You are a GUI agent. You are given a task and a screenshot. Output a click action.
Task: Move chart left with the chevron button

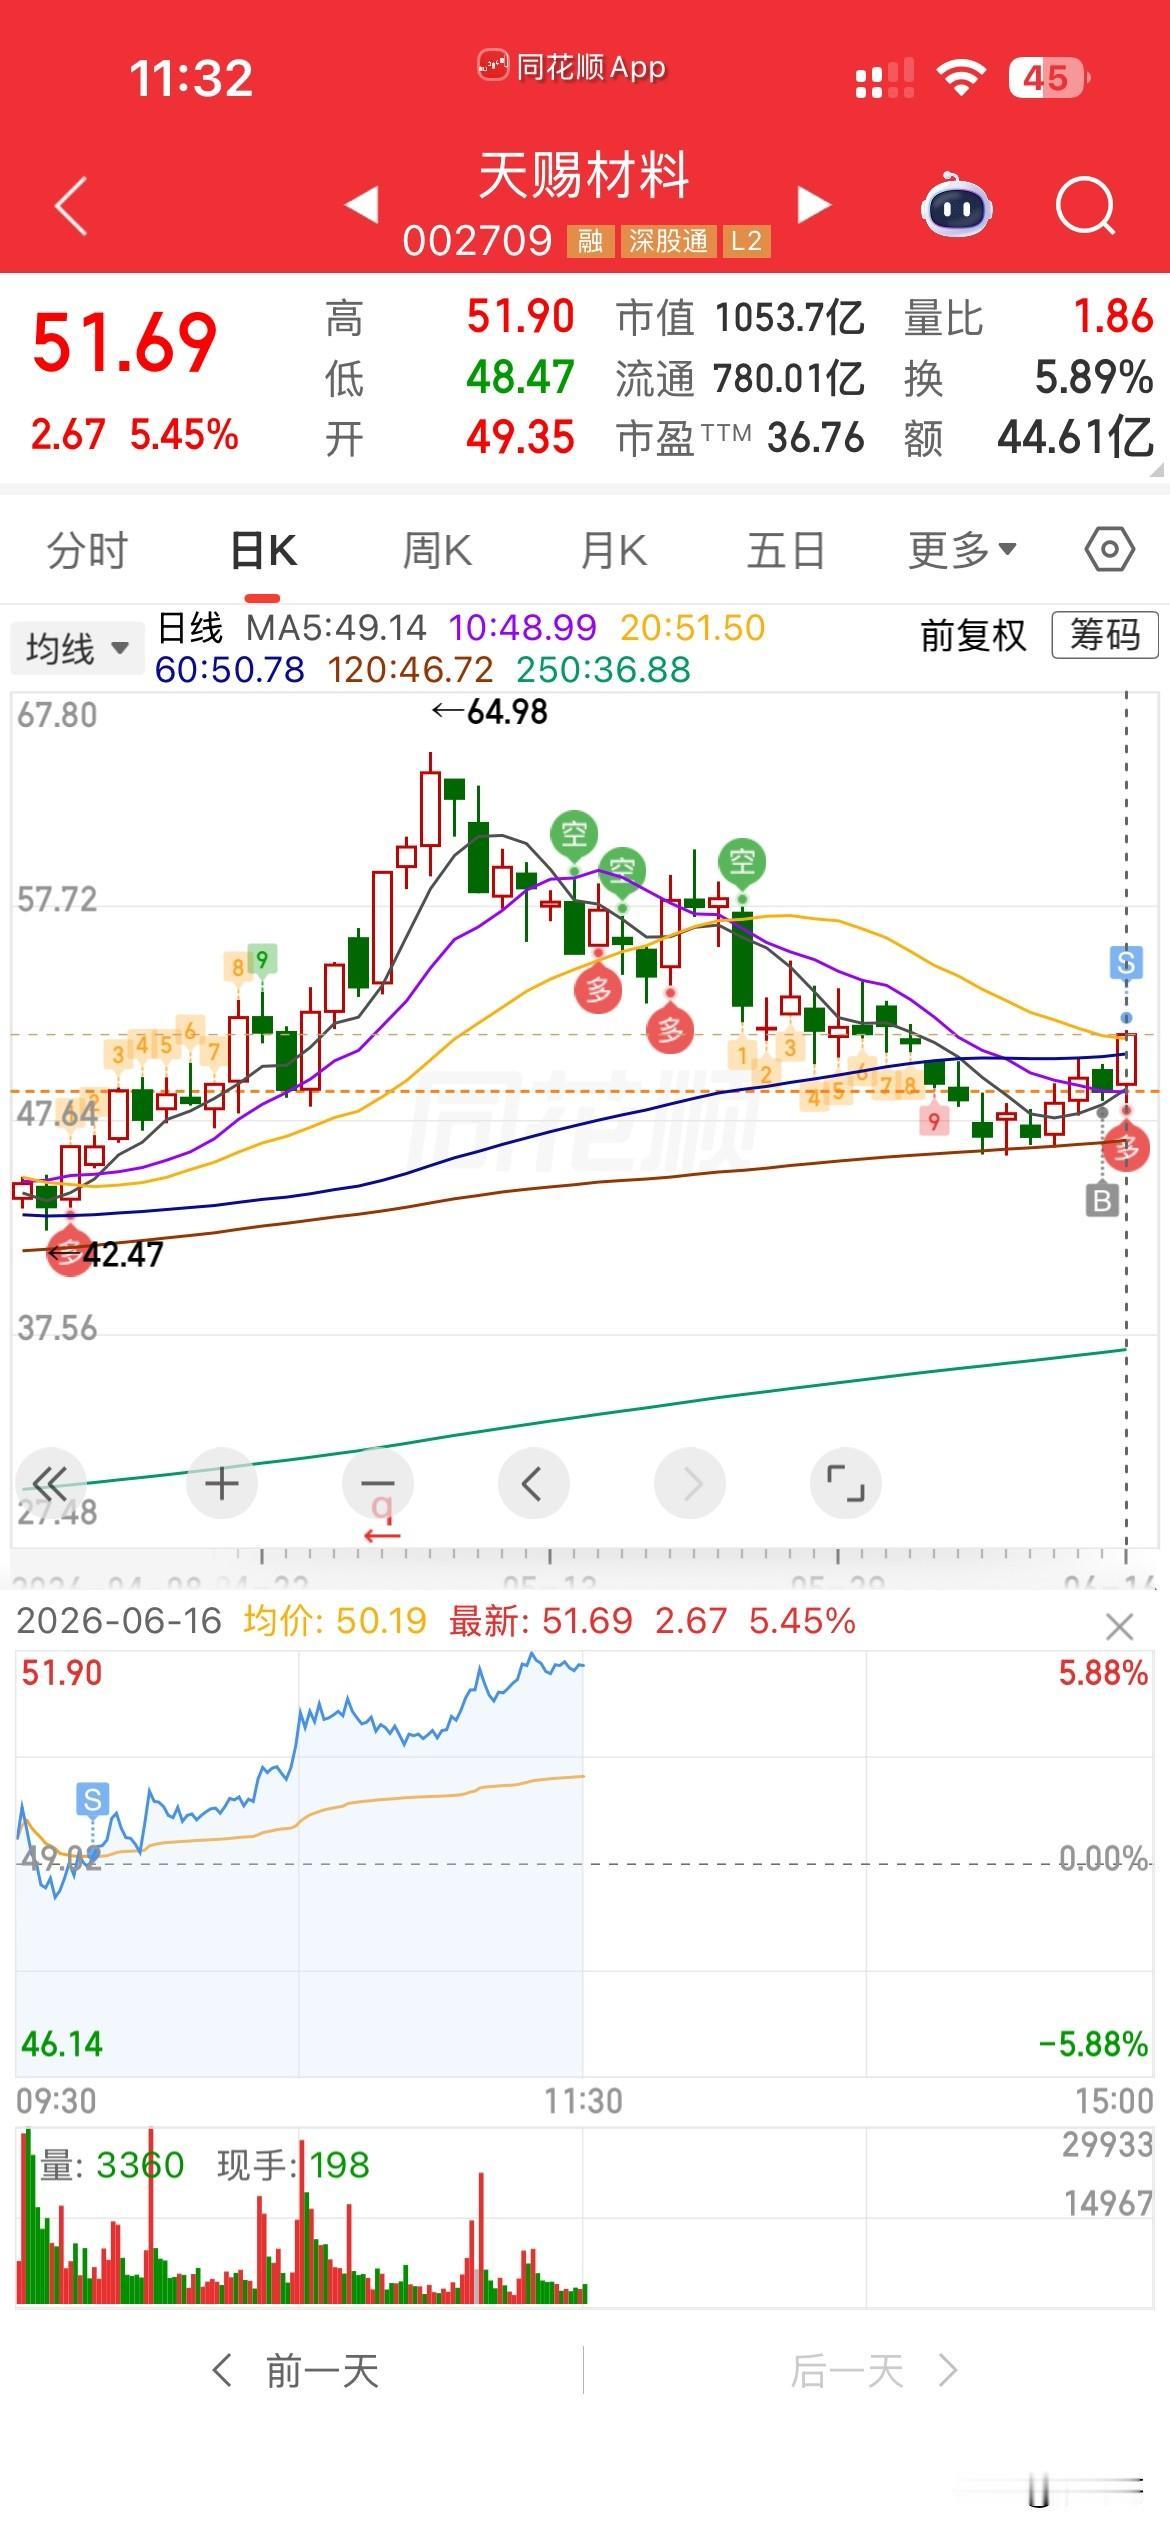pyautogui.click(x=533, y=1483)
